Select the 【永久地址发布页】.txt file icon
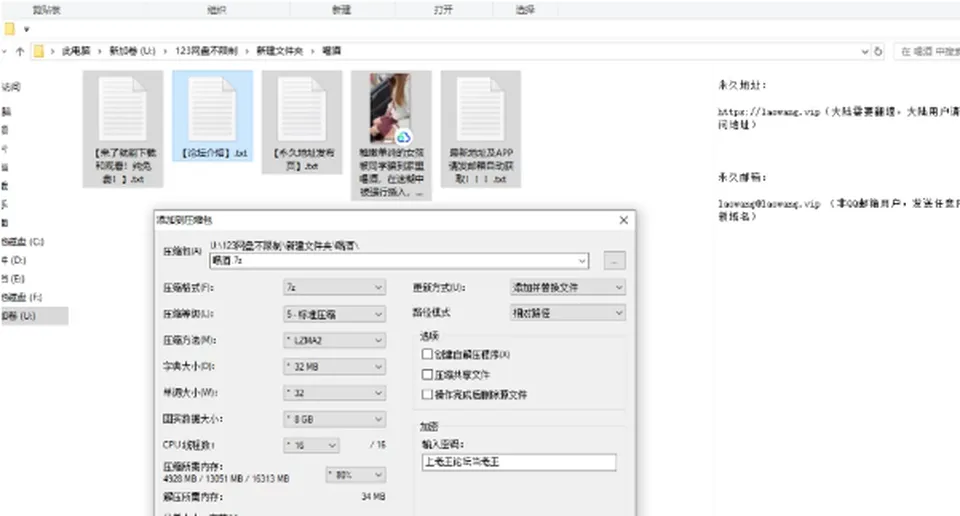The image size is (960, 516). click(x=301, y=109)
